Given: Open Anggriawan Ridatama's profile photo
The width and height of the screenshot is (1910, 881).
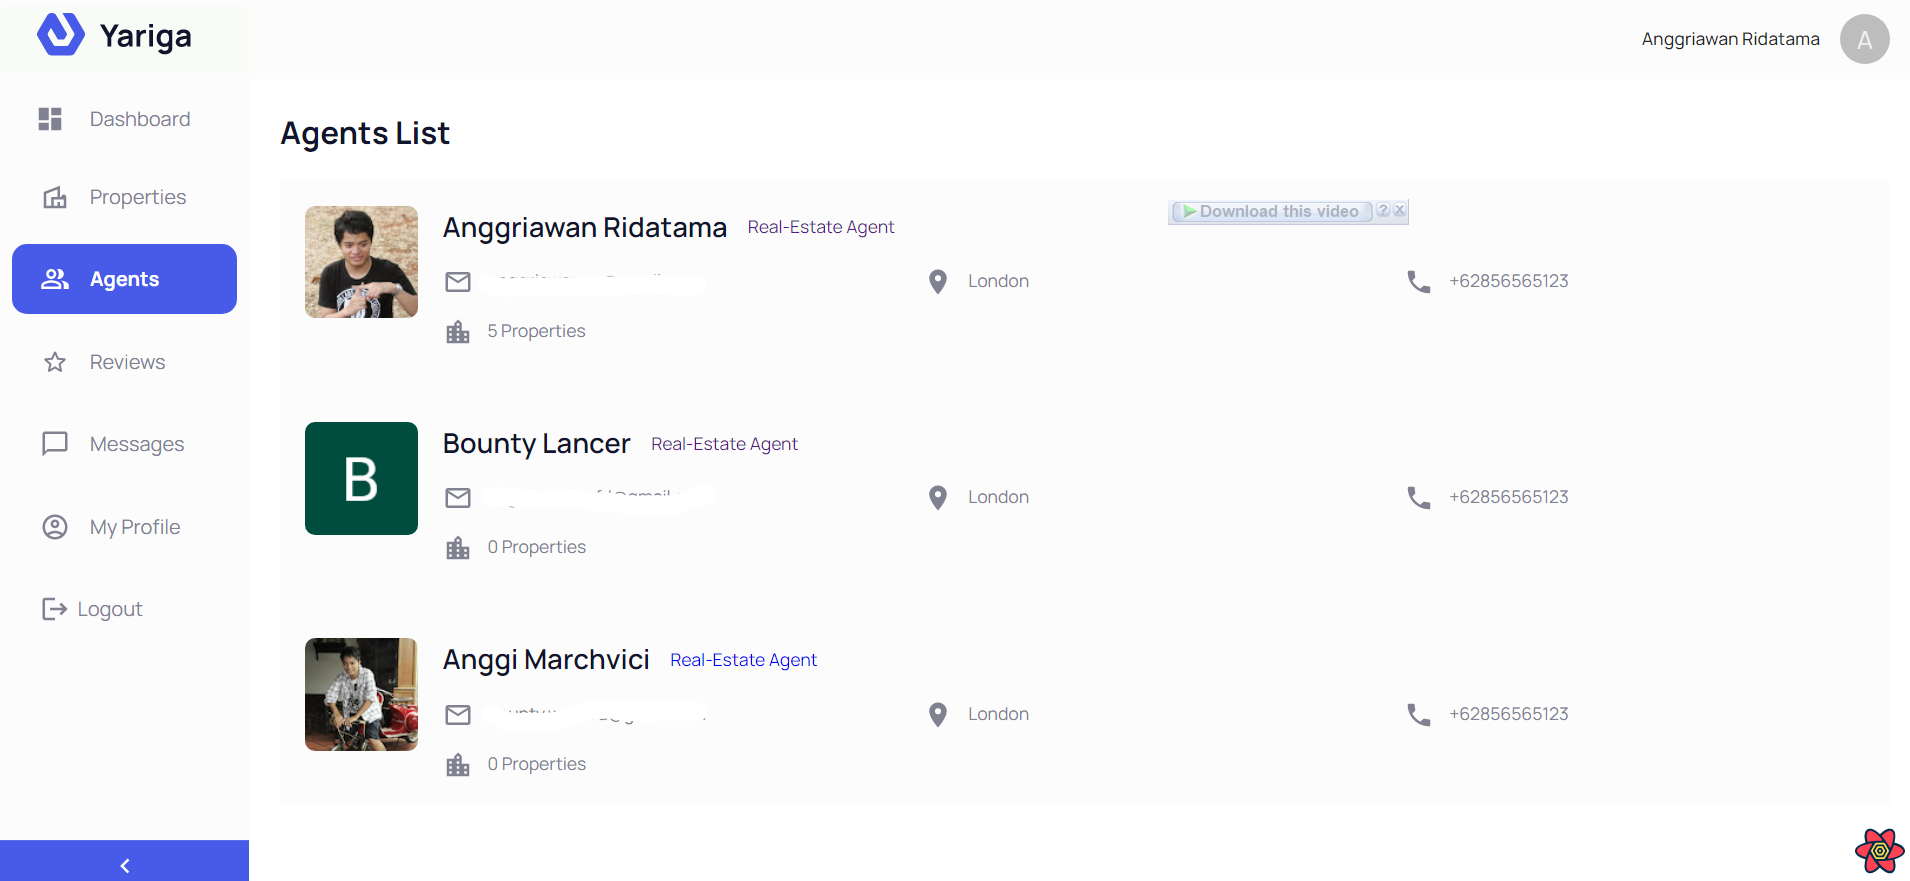Looking at the screenshot, I should (361, 262).
